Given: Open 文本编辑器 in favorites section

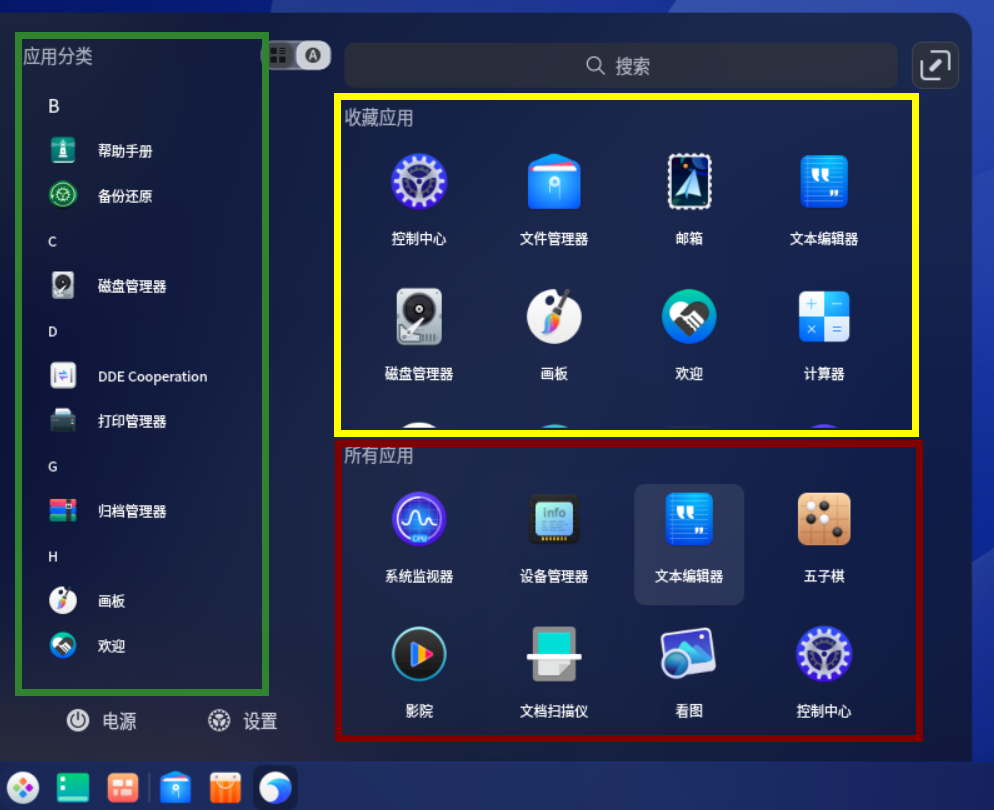Looking at the screenshot, I should pos(823,200).
